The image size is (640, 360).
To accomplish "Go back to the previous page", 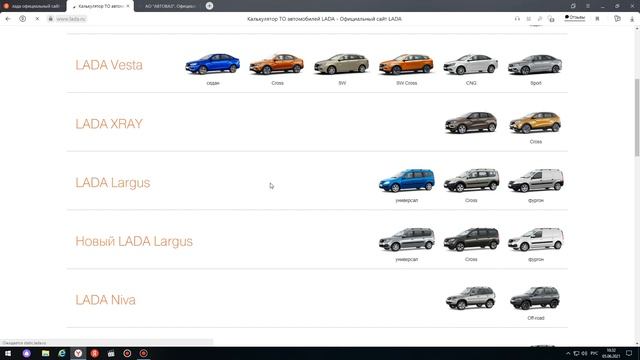I will [x=8, y=19].
